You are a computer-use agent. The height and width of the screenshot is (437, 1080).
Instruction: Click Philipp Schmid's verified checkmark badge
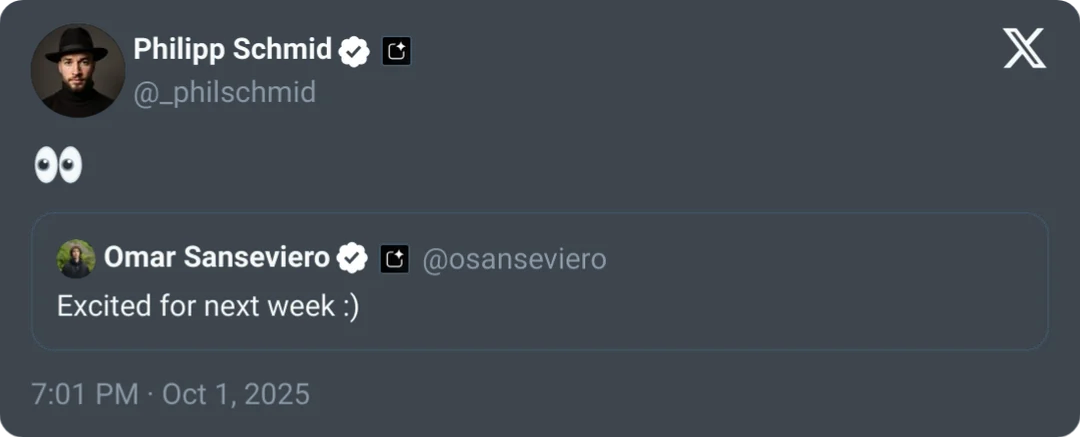pyautogui.click(x=354, y=50)
